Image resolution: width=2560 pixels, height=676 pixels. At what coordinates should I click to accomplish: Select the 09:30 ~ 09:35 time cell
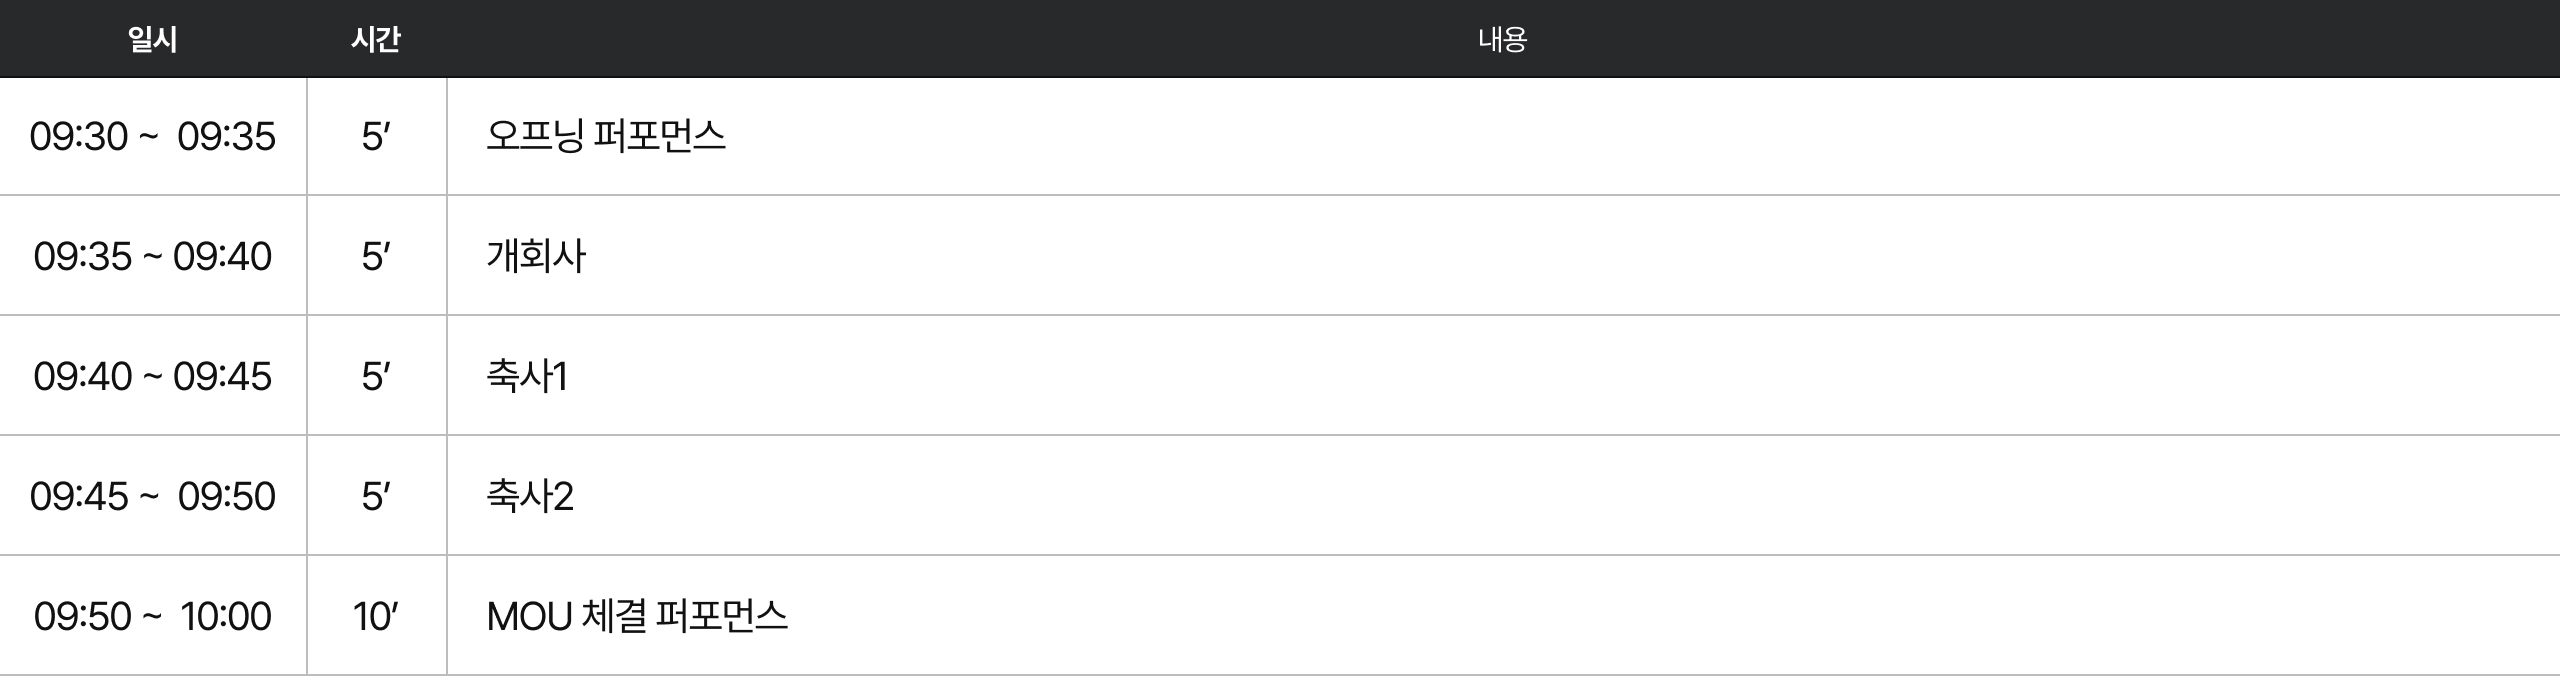pos(153,136)
